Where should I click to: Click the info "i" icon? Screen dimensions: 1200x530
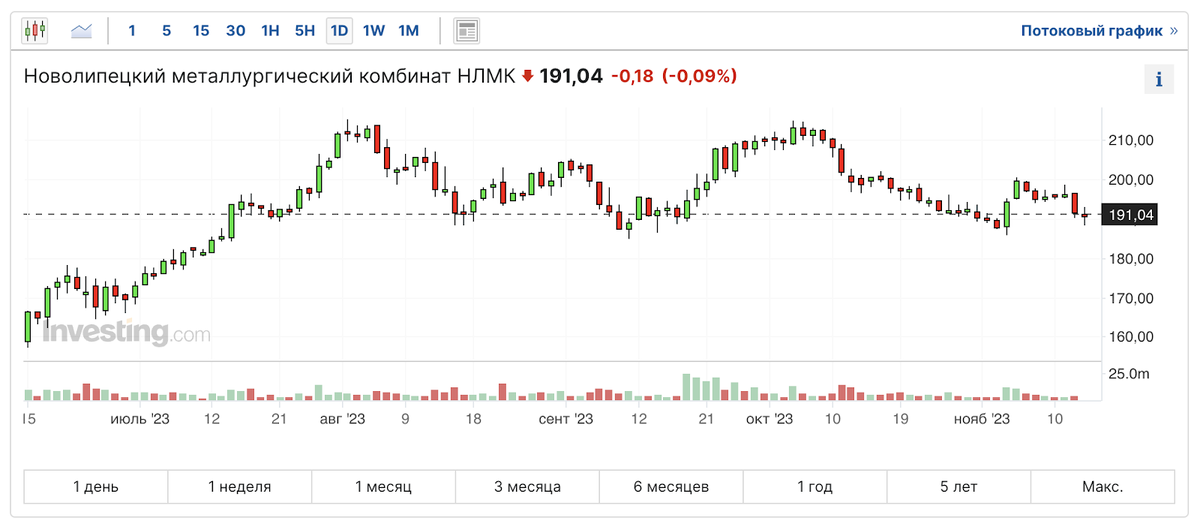tap(1158, 79)
